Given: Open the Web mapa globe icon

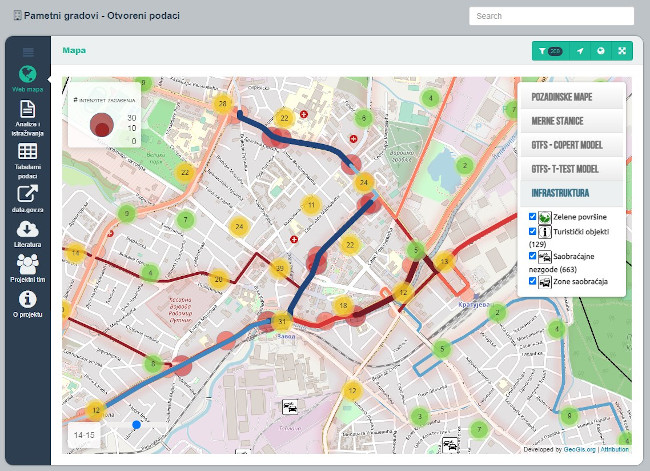Looking at the screenshot, I should 28,74.
